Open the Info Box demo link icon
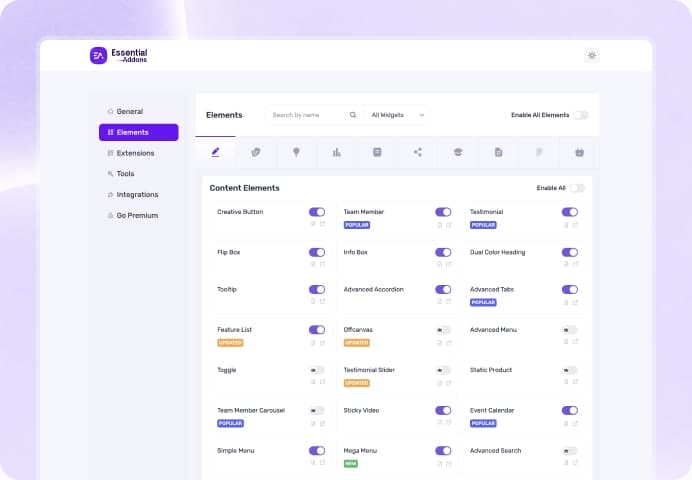 [449, 264]
